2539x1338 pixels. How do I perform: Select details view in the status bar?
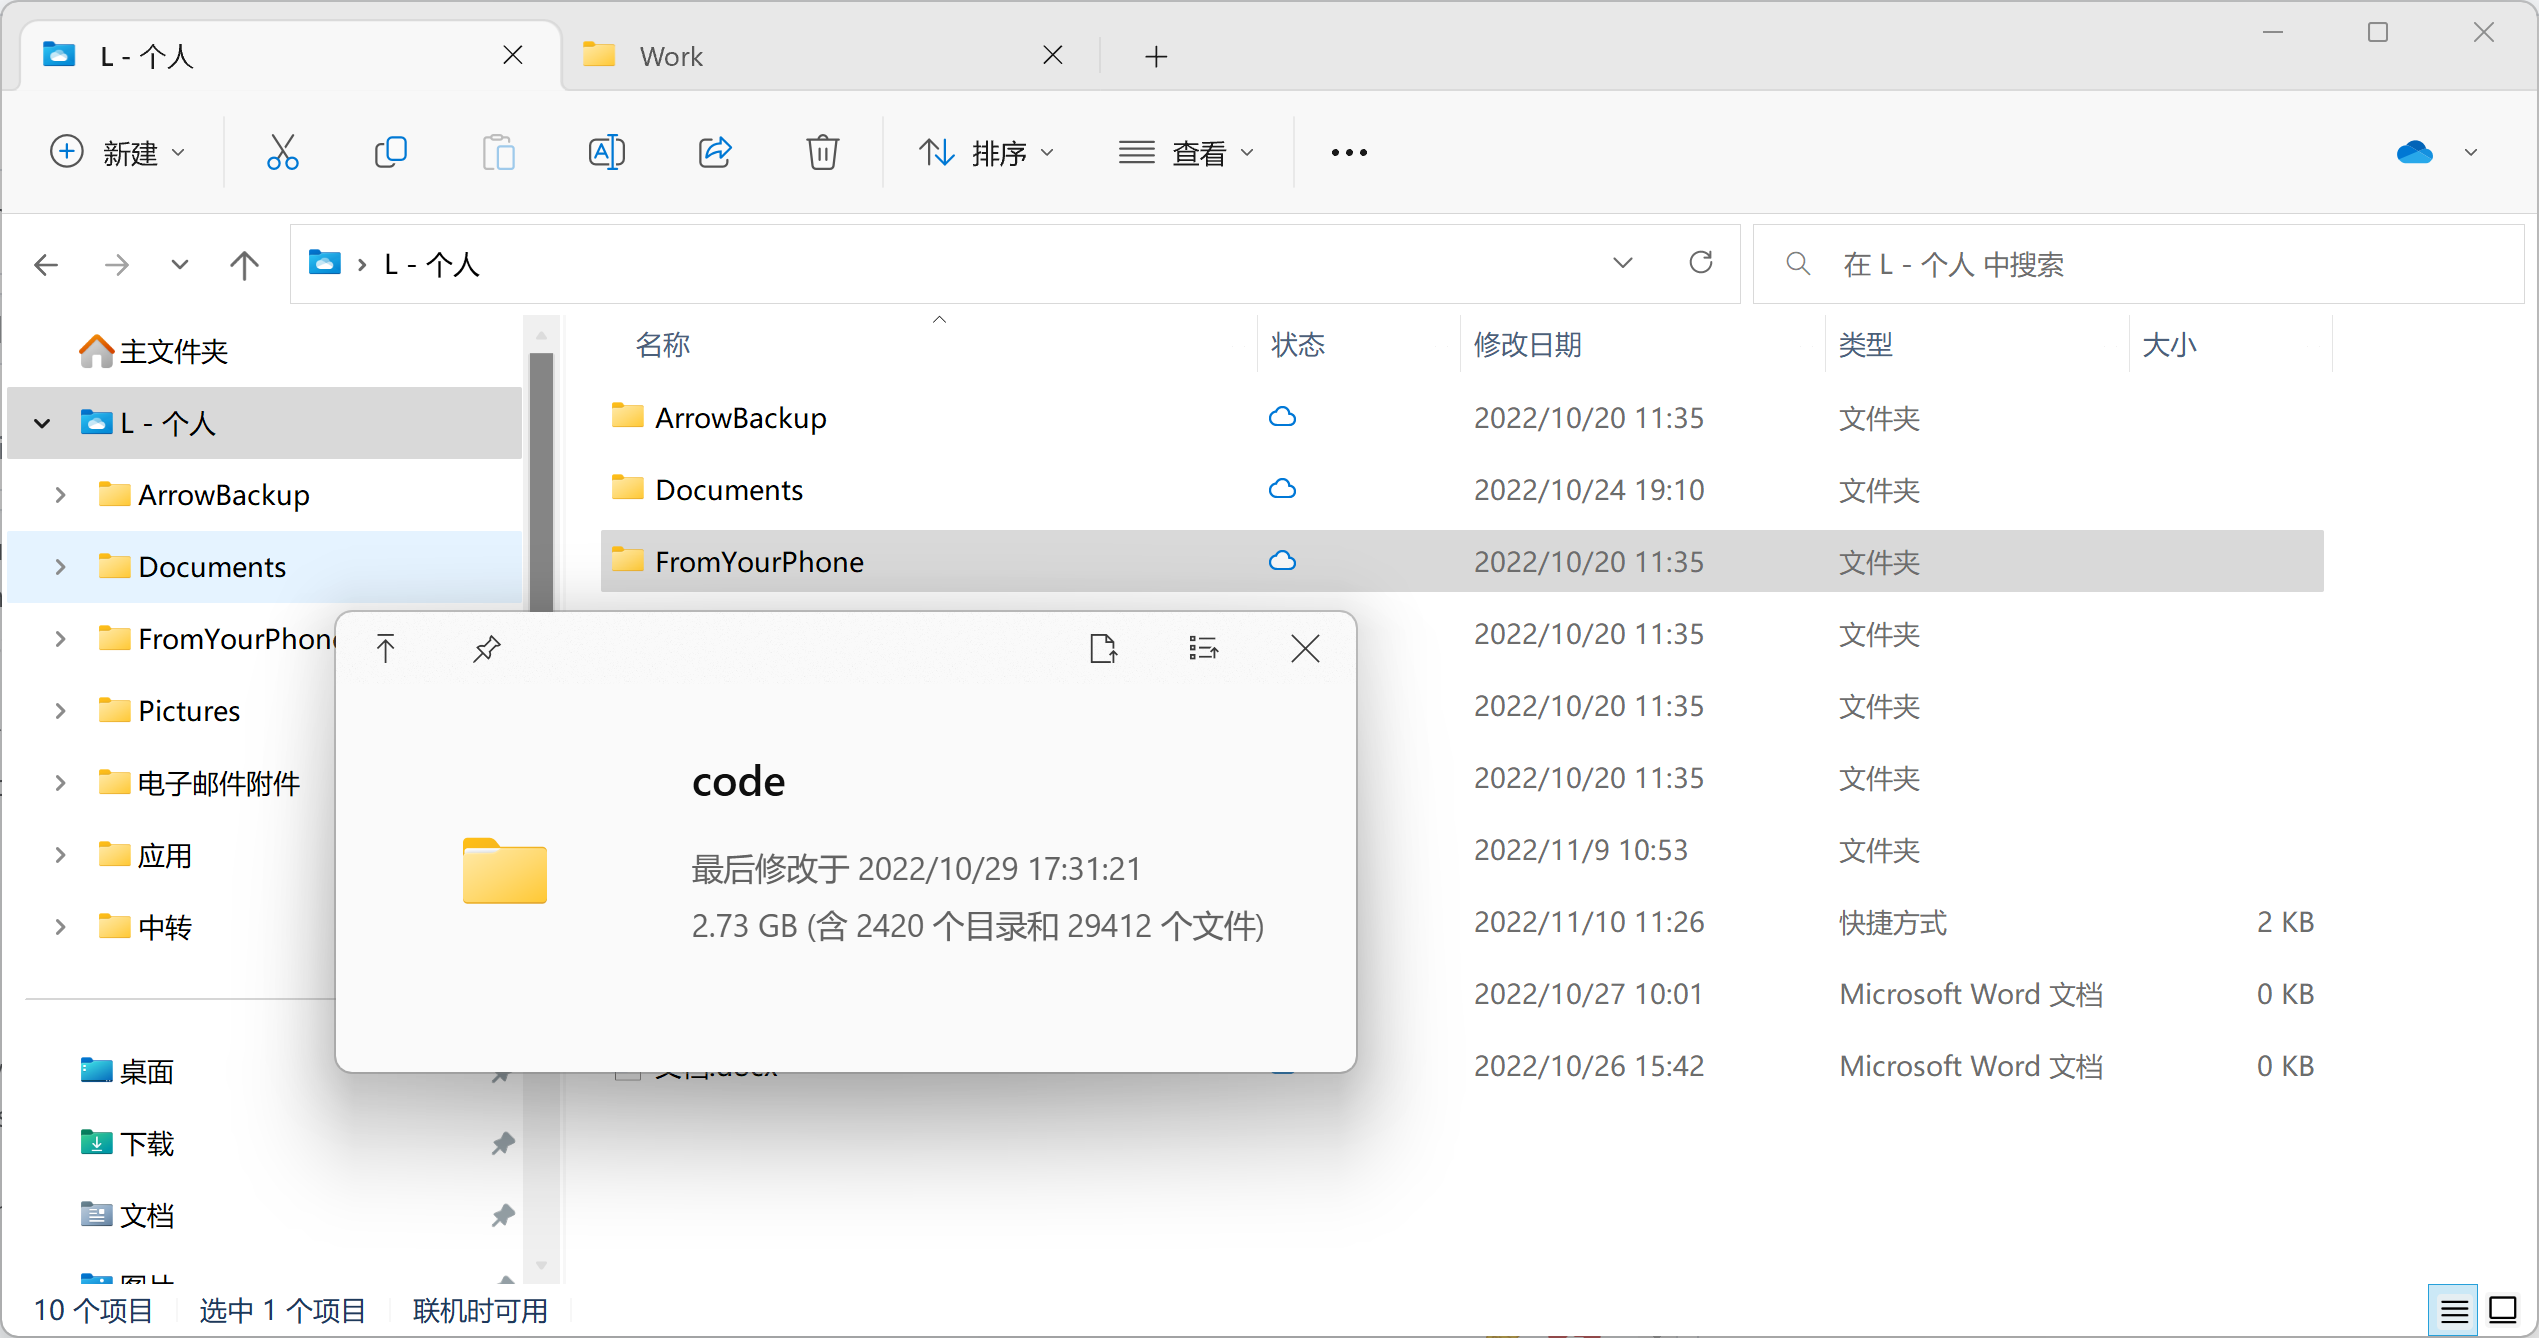tap(2452, 1309)
